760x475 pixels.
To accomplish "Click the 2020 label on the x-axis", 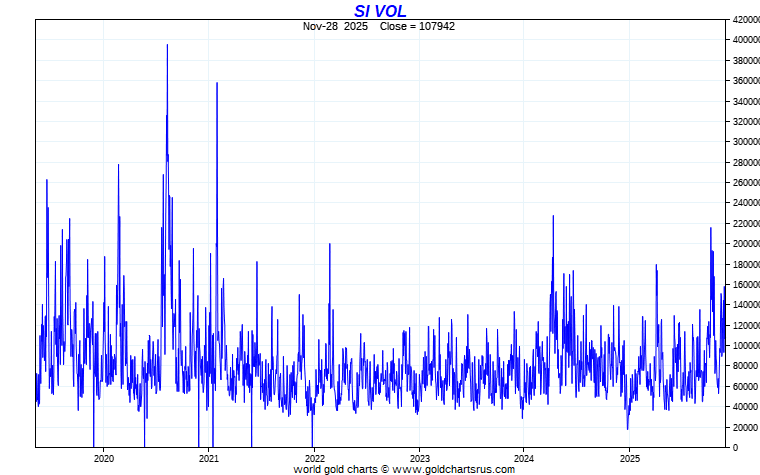I will click(104, 458).
